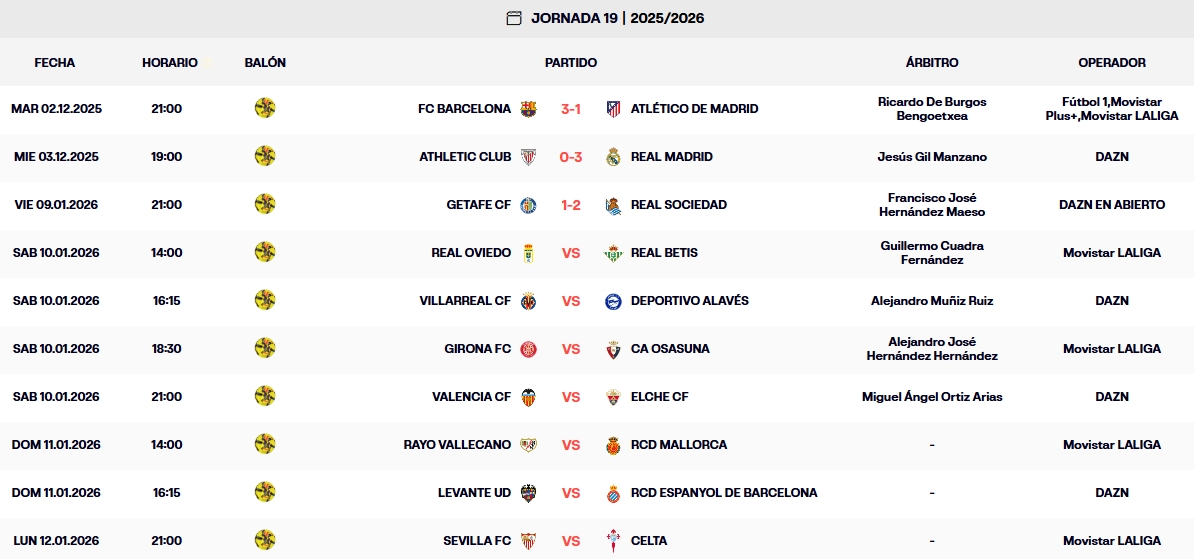Click the Real Madrid crest

pyautogui.click(x=614, y=157)
